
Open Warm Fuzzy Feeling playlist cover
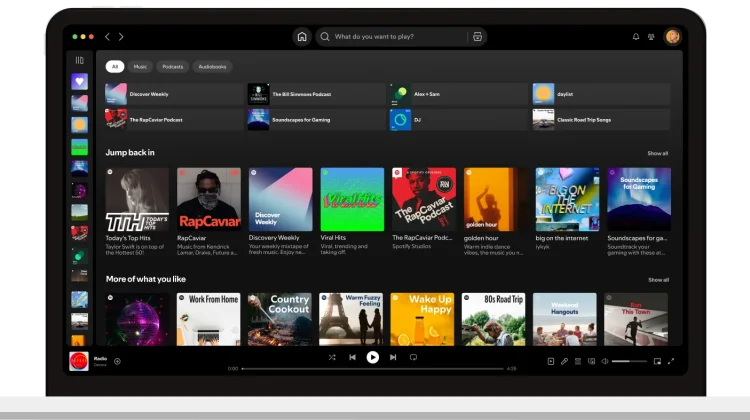(x=351, y=319)
